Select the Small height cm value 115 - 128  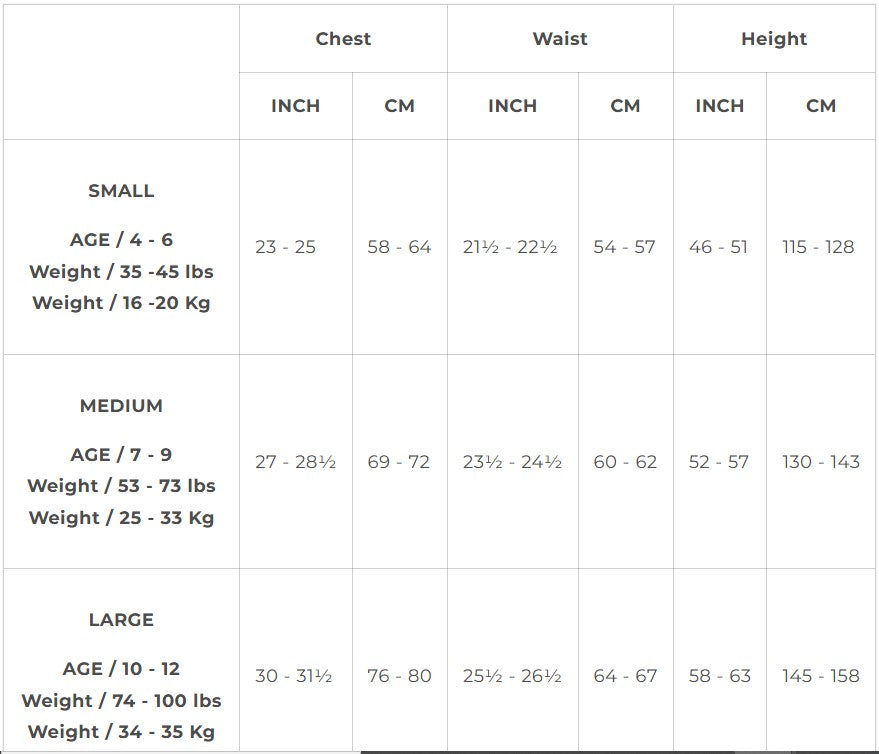pyautogui.click(x=818, y=247)
